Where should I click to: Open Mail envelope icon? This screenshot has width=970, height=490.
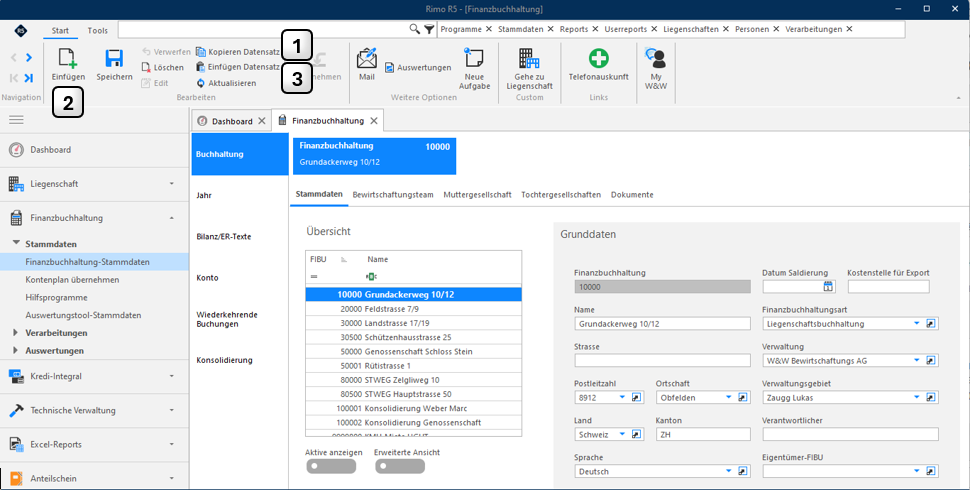tap(367, 58)
